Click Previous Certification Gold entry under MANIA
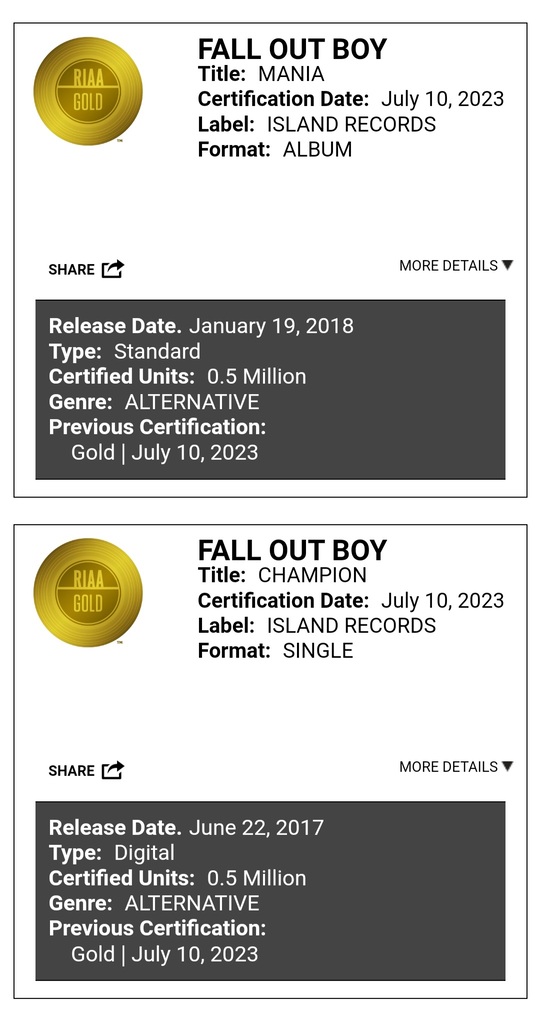The height and width of the screenshot is (1021, 540). 164,452
